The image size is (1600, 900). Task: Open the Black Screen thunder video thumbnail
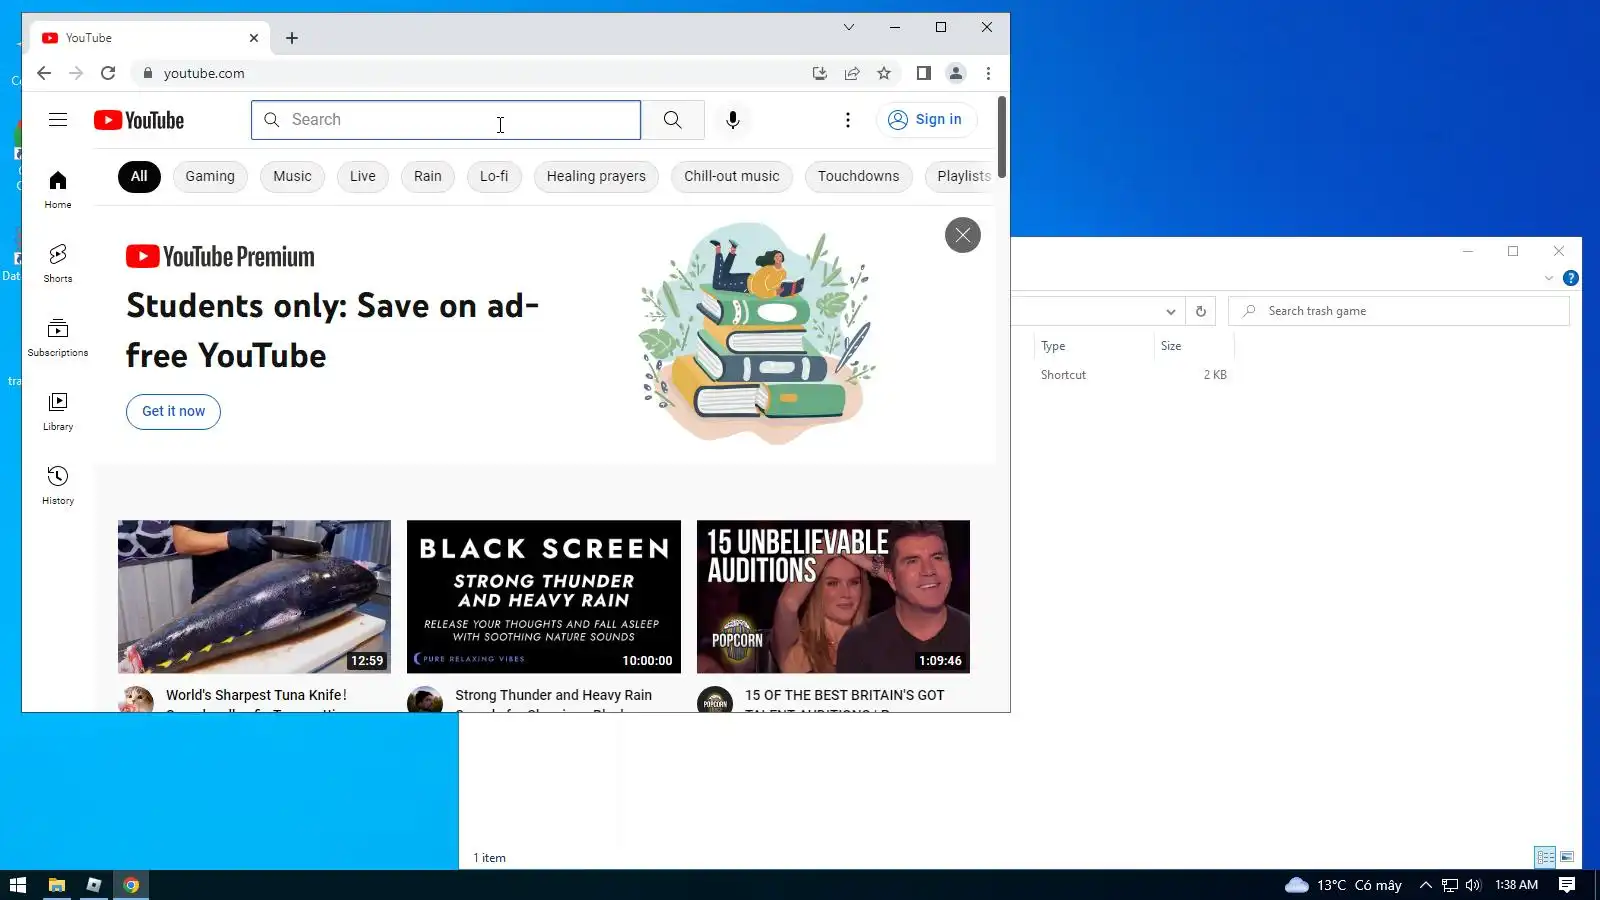coord(544,596)
